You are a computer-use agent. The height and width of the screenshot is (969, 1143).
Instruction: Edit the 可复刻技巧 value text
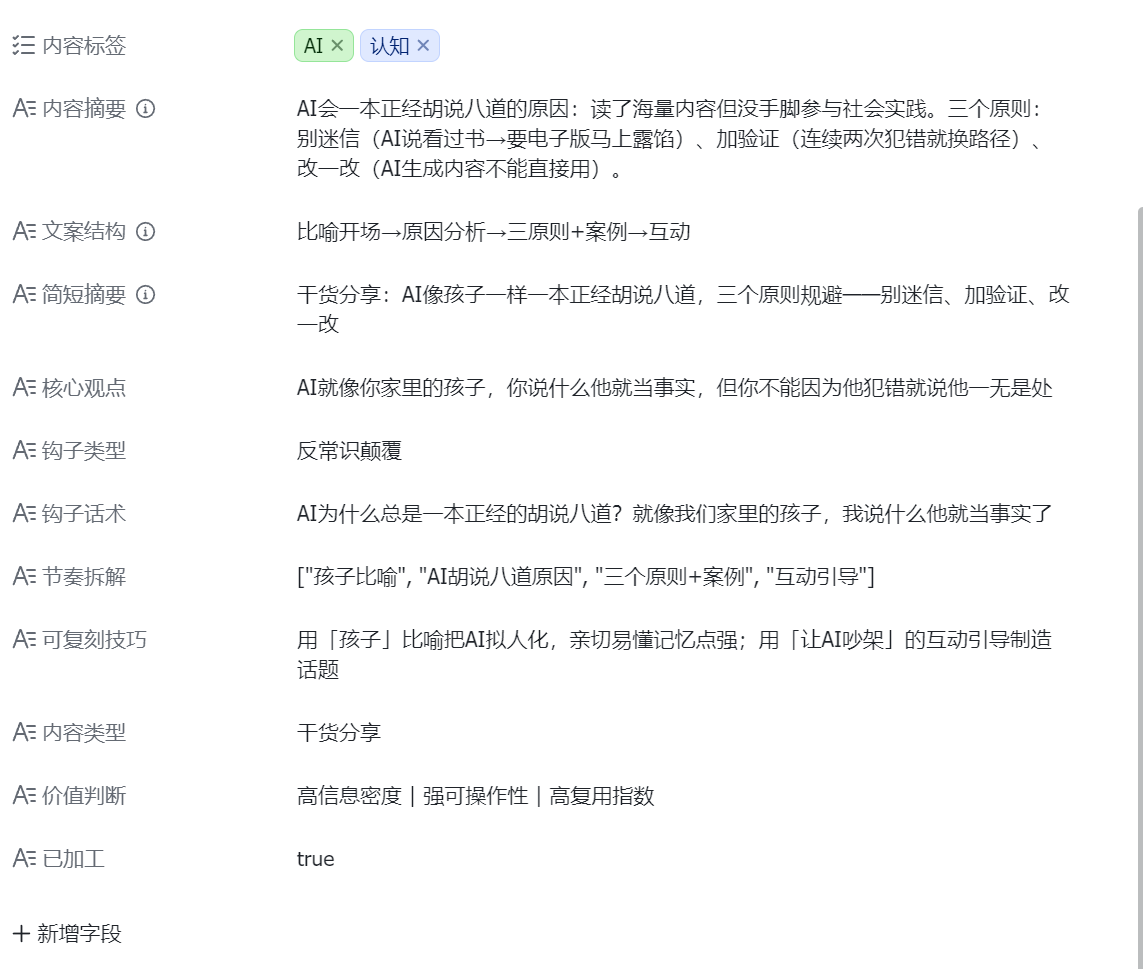pyautogui.click(x=674, y=654)
